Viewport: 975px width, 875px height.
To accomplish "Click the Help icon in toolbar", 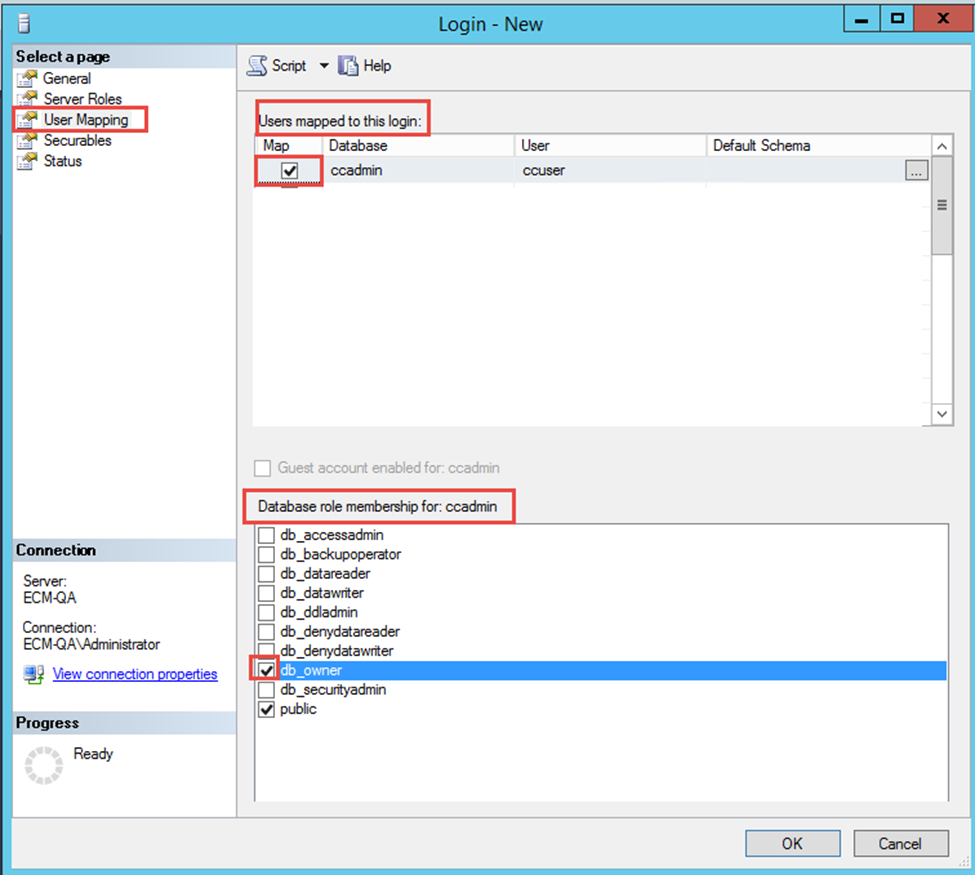I will [348, 66].
